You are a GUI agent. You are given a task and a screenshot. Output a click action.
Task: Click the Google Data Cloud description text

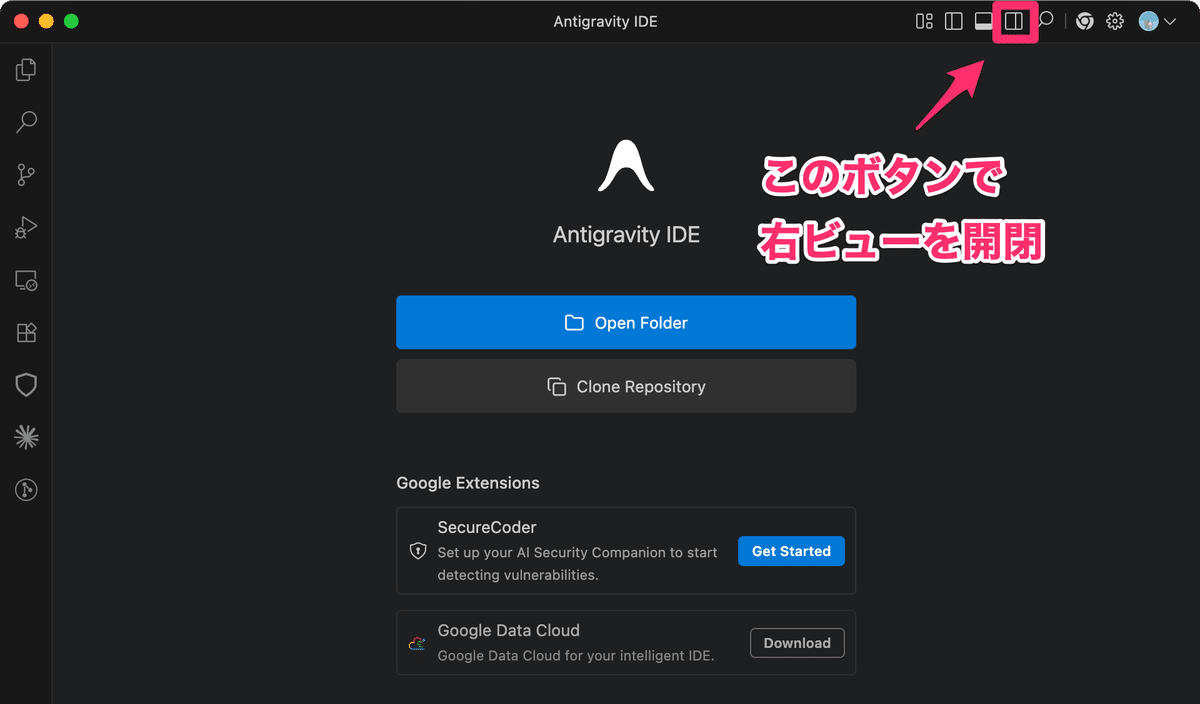(576, 656)
